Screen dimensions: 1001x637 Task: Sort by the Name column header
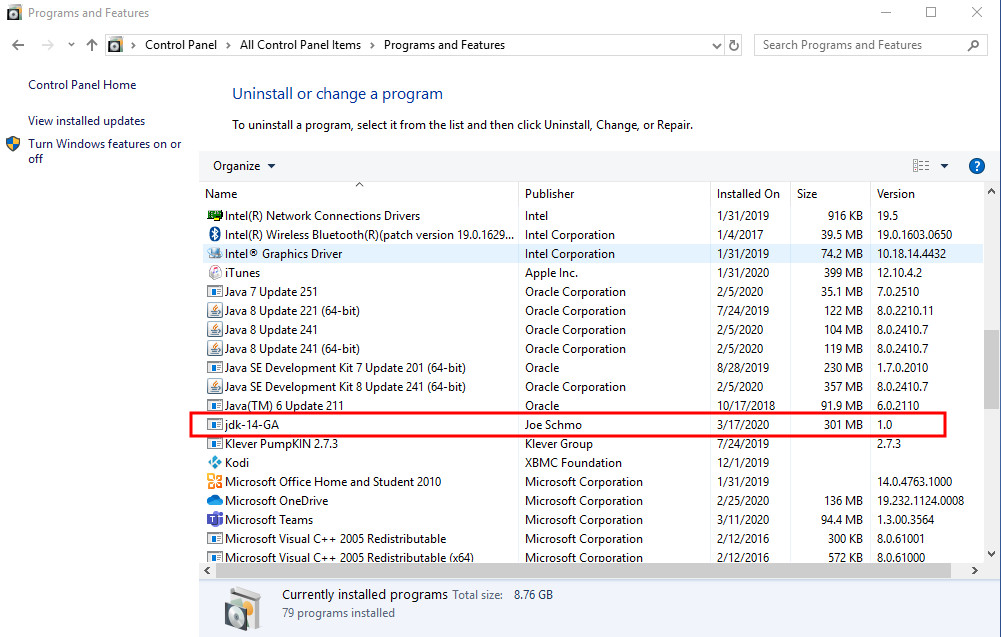click(361, 193)
